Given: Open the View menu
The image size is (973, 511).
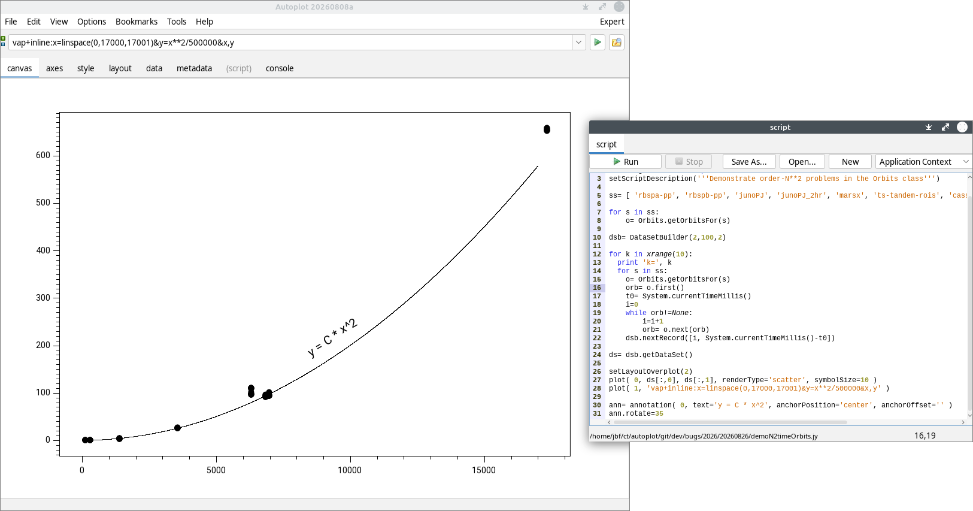Looking at the screenshot, I should tap(59, 21).
